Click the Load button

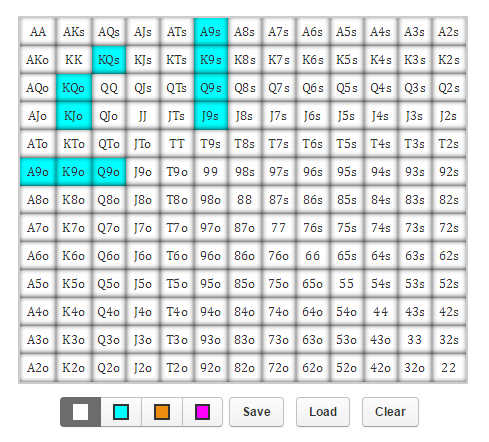[323, 412]
